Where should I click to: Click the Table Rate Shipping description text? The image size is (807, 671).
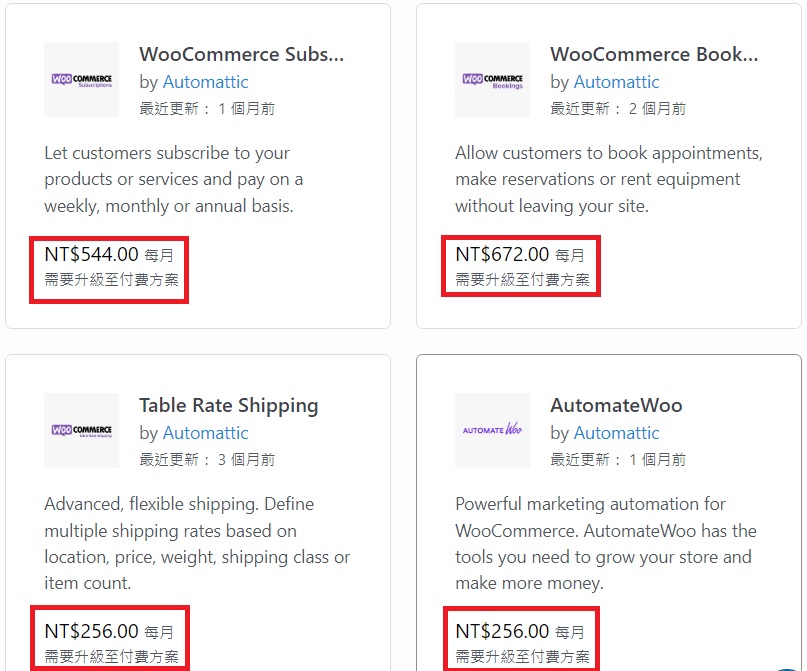click(197, 543)
